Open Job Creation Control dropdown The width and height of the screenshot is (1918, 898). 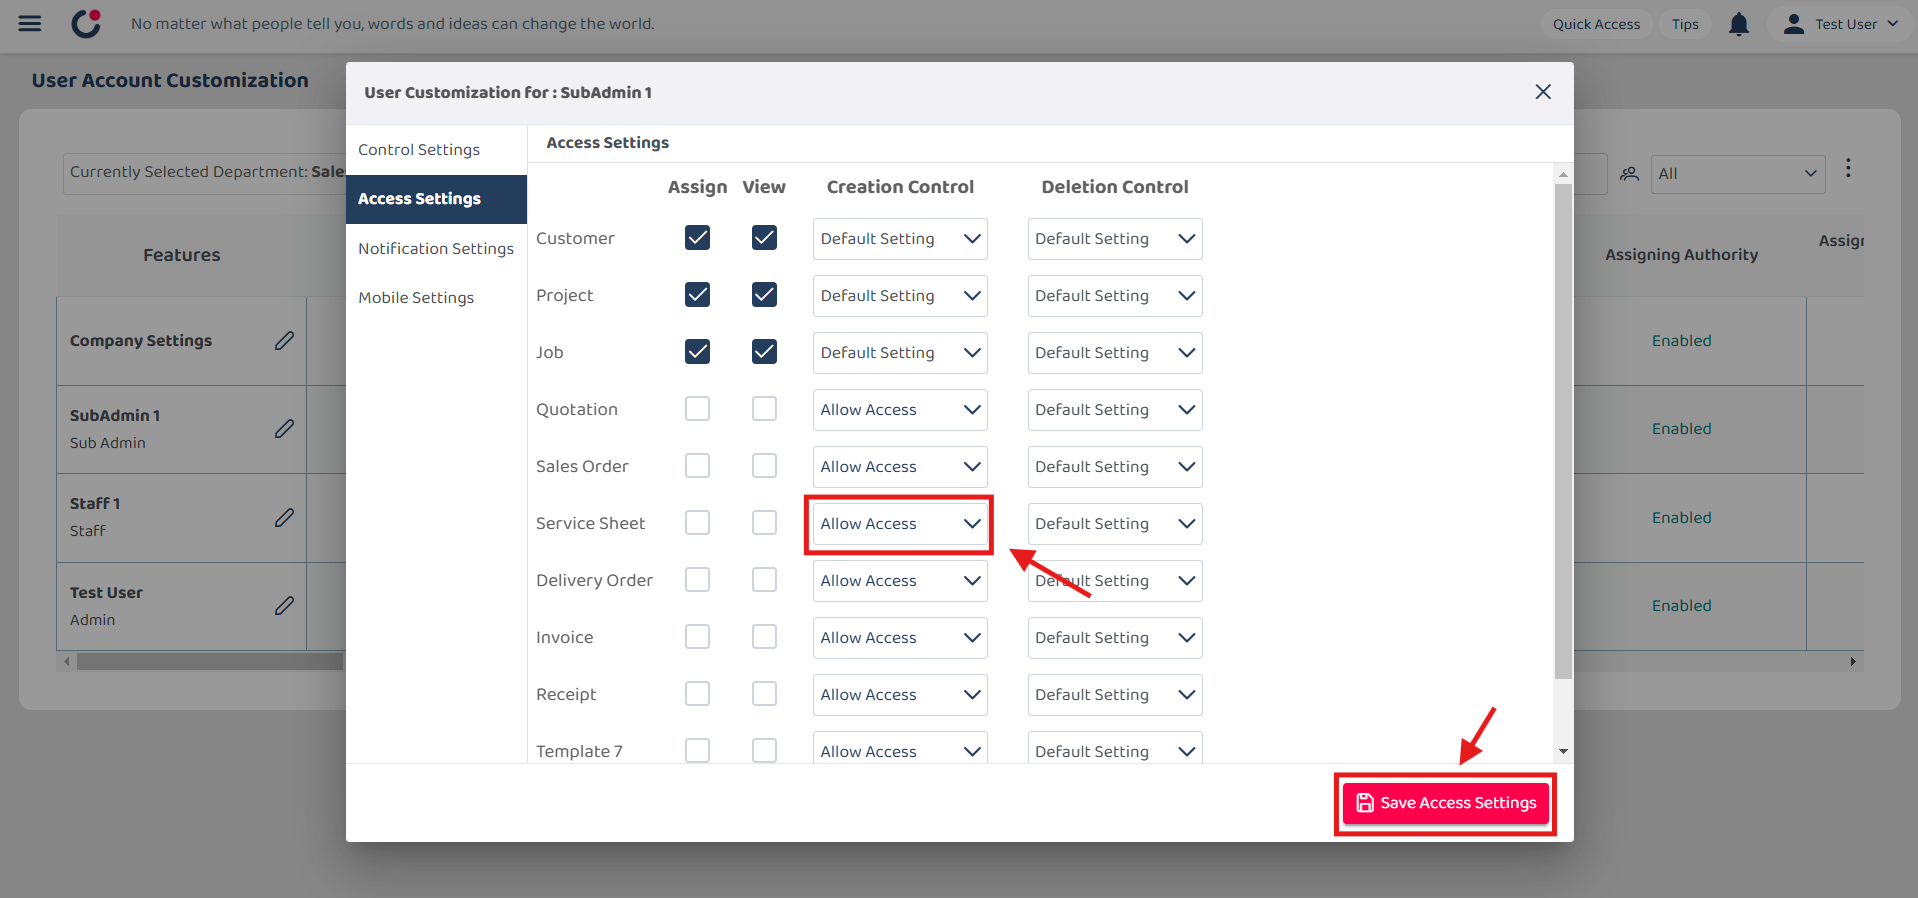pos(900,353)
